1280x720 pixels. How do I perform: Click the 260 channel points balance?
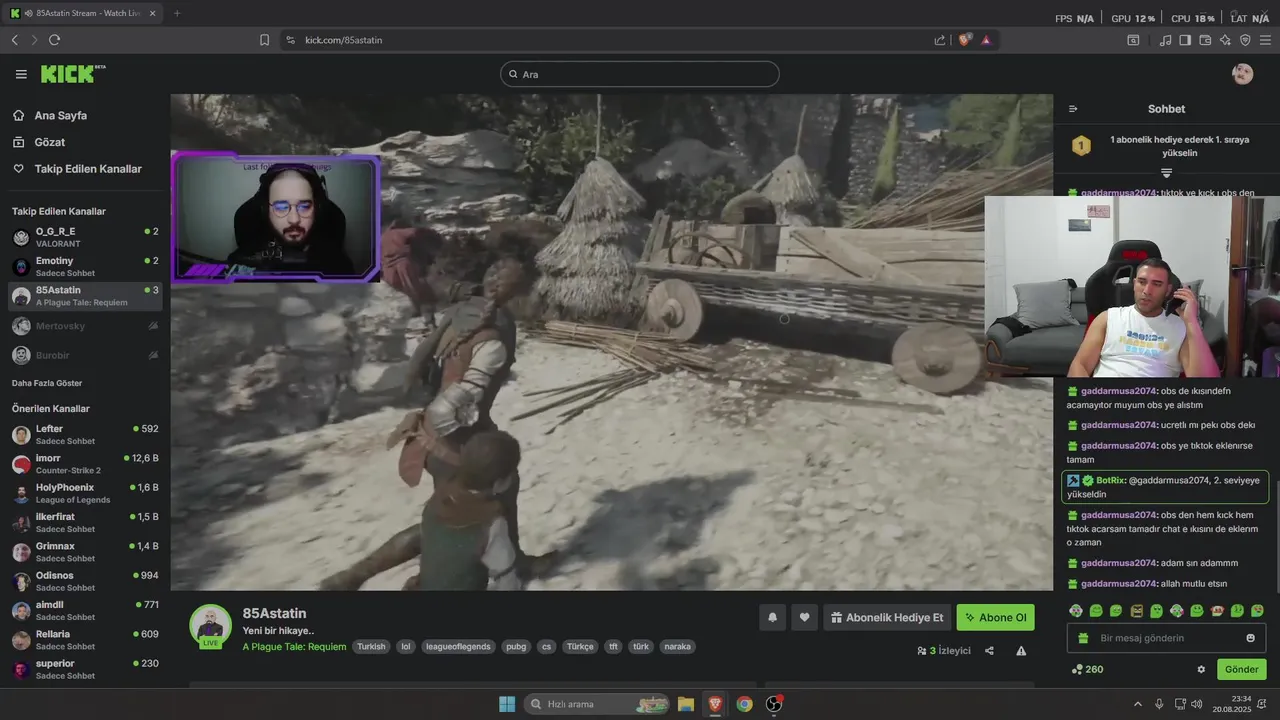coord(1087,670)
